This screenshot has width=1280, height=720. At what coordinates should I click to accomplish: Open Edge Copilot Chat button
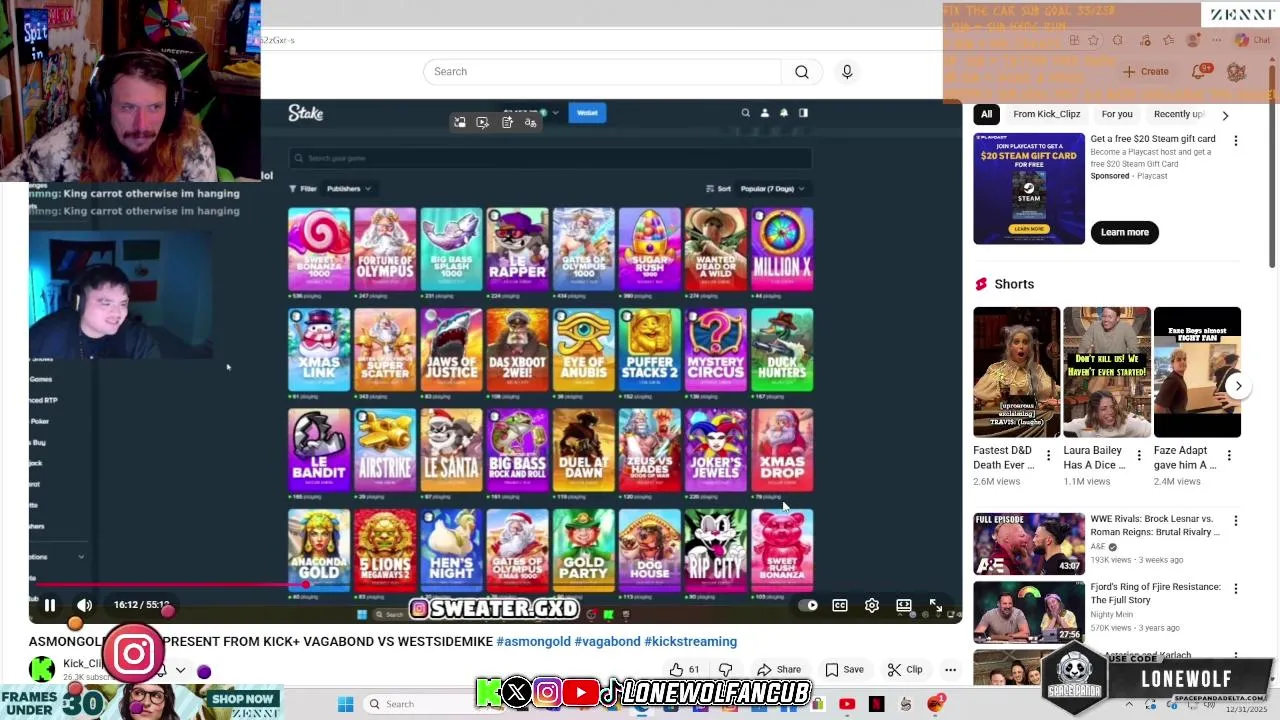click(1252, 40)
